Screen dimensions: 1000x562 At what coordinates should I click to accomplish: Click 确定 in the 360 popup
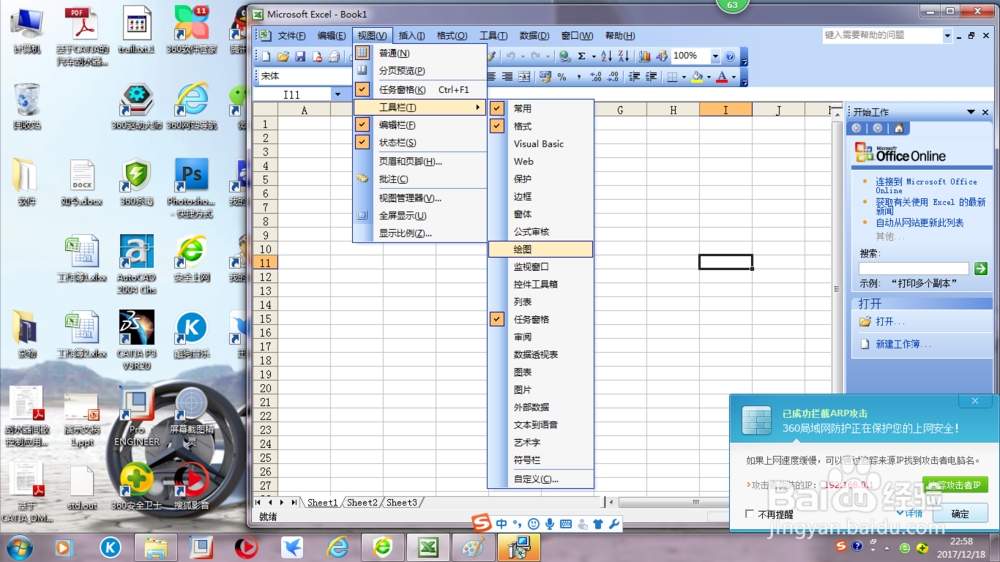[x=960, y=514]
